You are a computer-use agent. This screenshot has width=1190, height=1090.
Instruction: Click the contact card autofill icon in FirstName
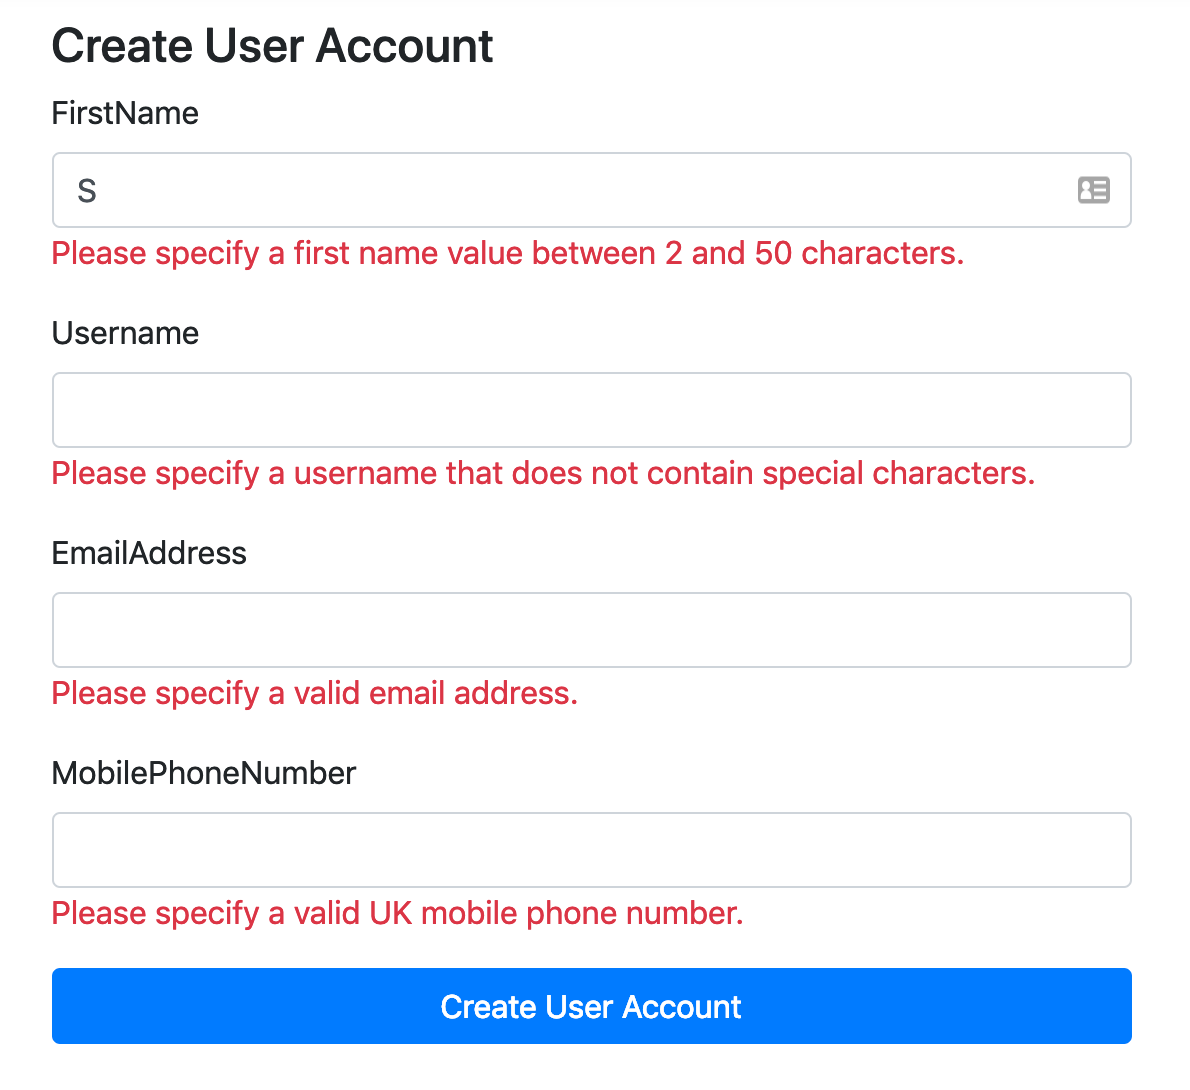[x=1094, y=190]
